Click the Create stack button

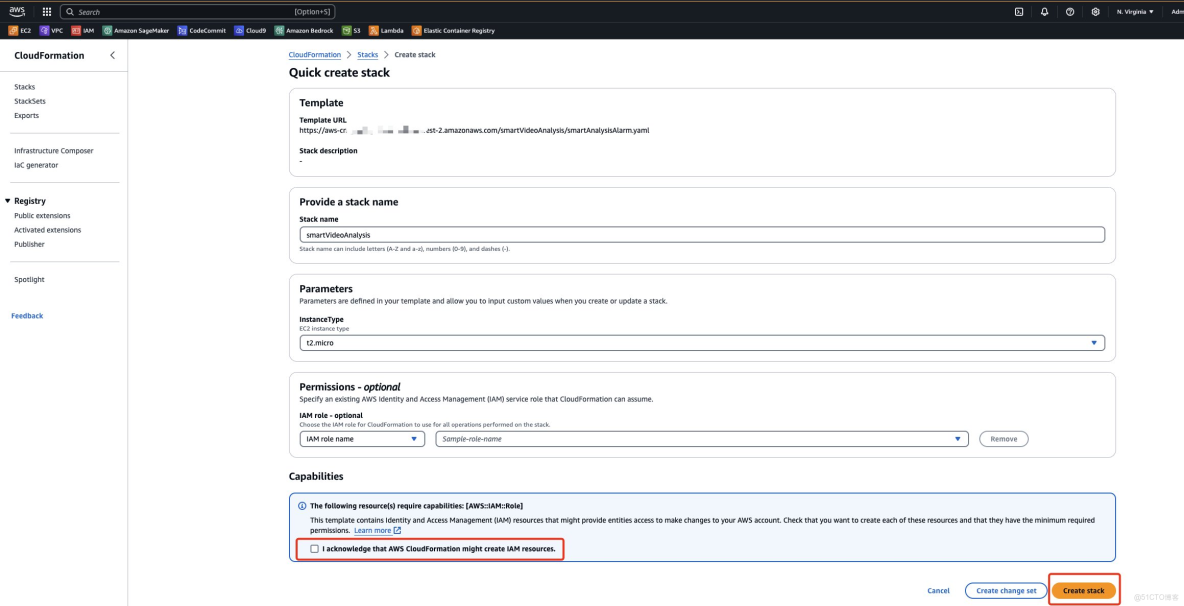(1084, 591)
